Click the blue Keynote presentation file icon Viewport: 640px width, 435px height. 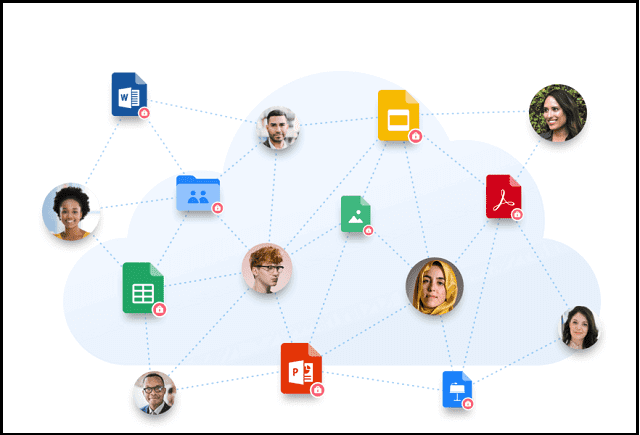click(457, 389)
